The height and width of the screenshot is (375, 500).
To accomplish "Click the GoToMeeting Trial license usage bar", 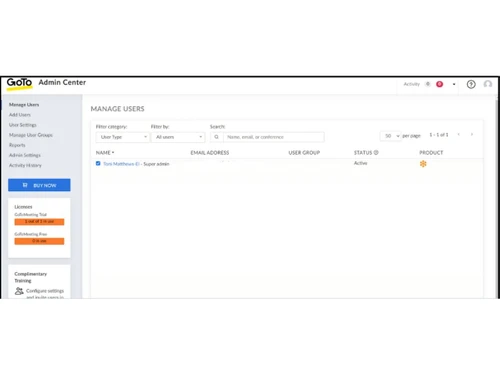I will tap(39, 222).
